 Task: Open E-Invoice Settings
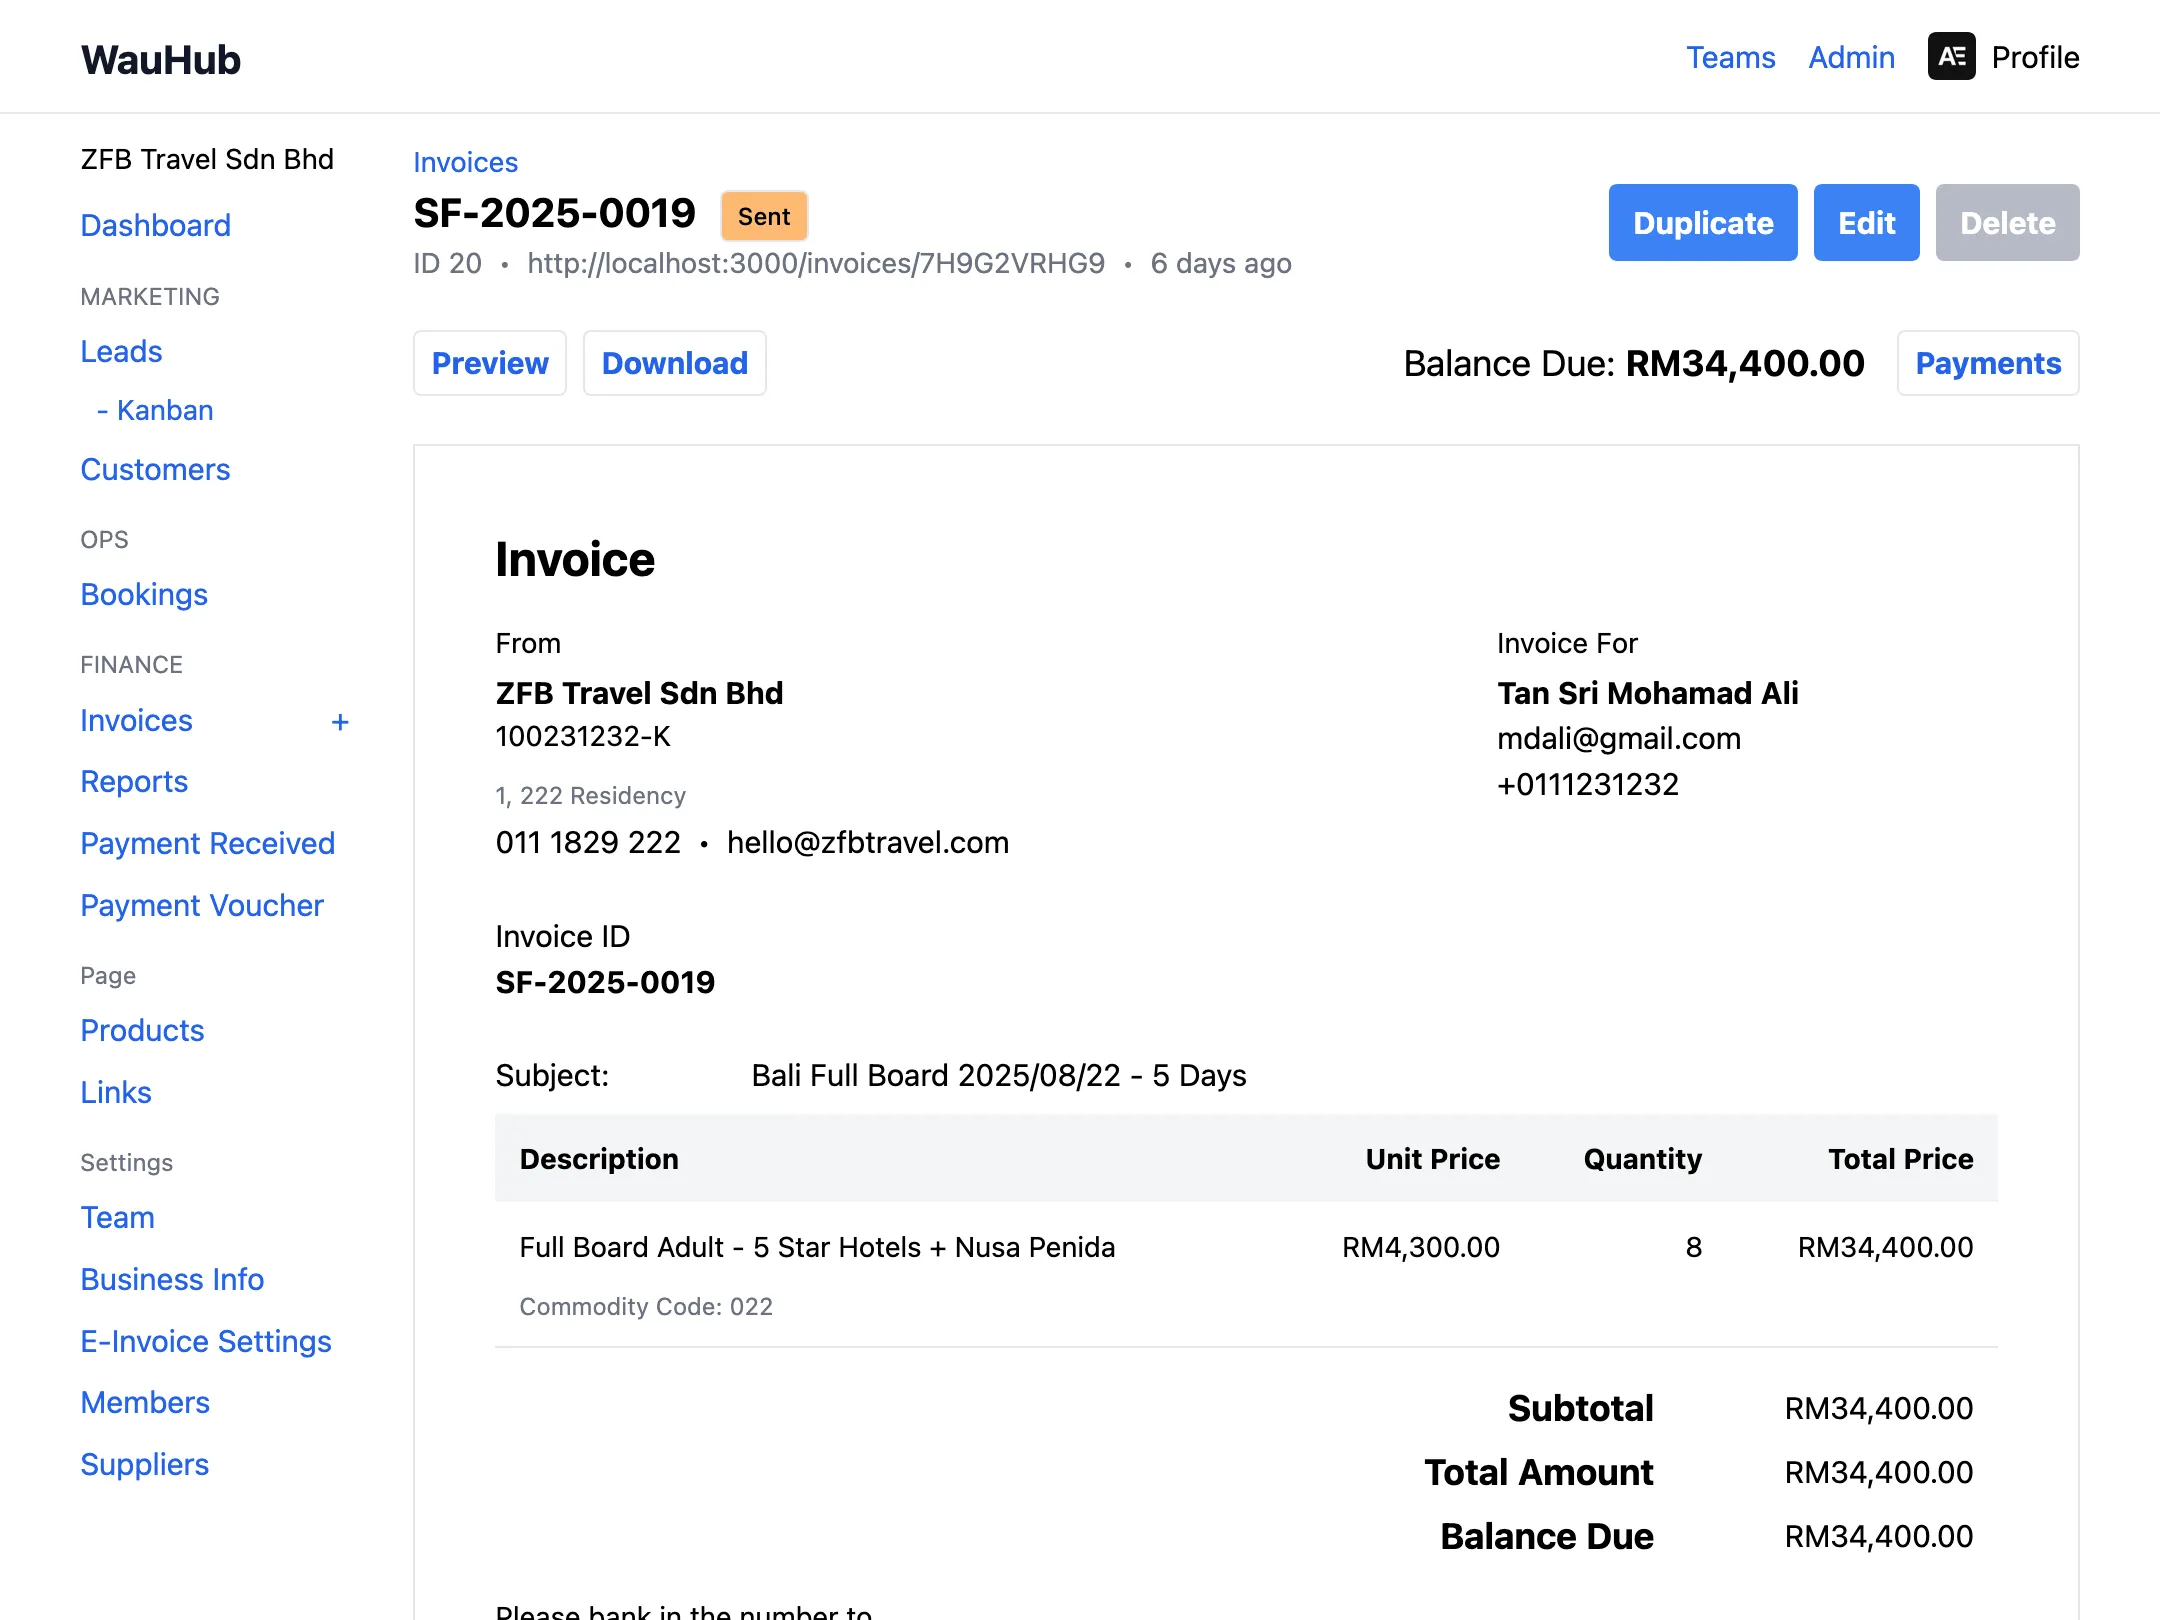[206, 1341]
